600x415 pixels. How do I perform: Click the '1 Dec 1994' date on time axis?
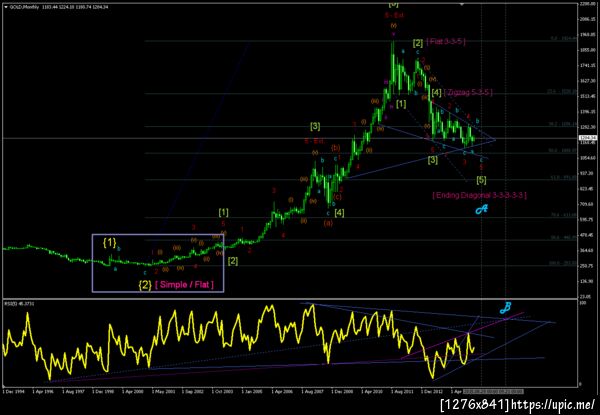[x=13, y=392]
